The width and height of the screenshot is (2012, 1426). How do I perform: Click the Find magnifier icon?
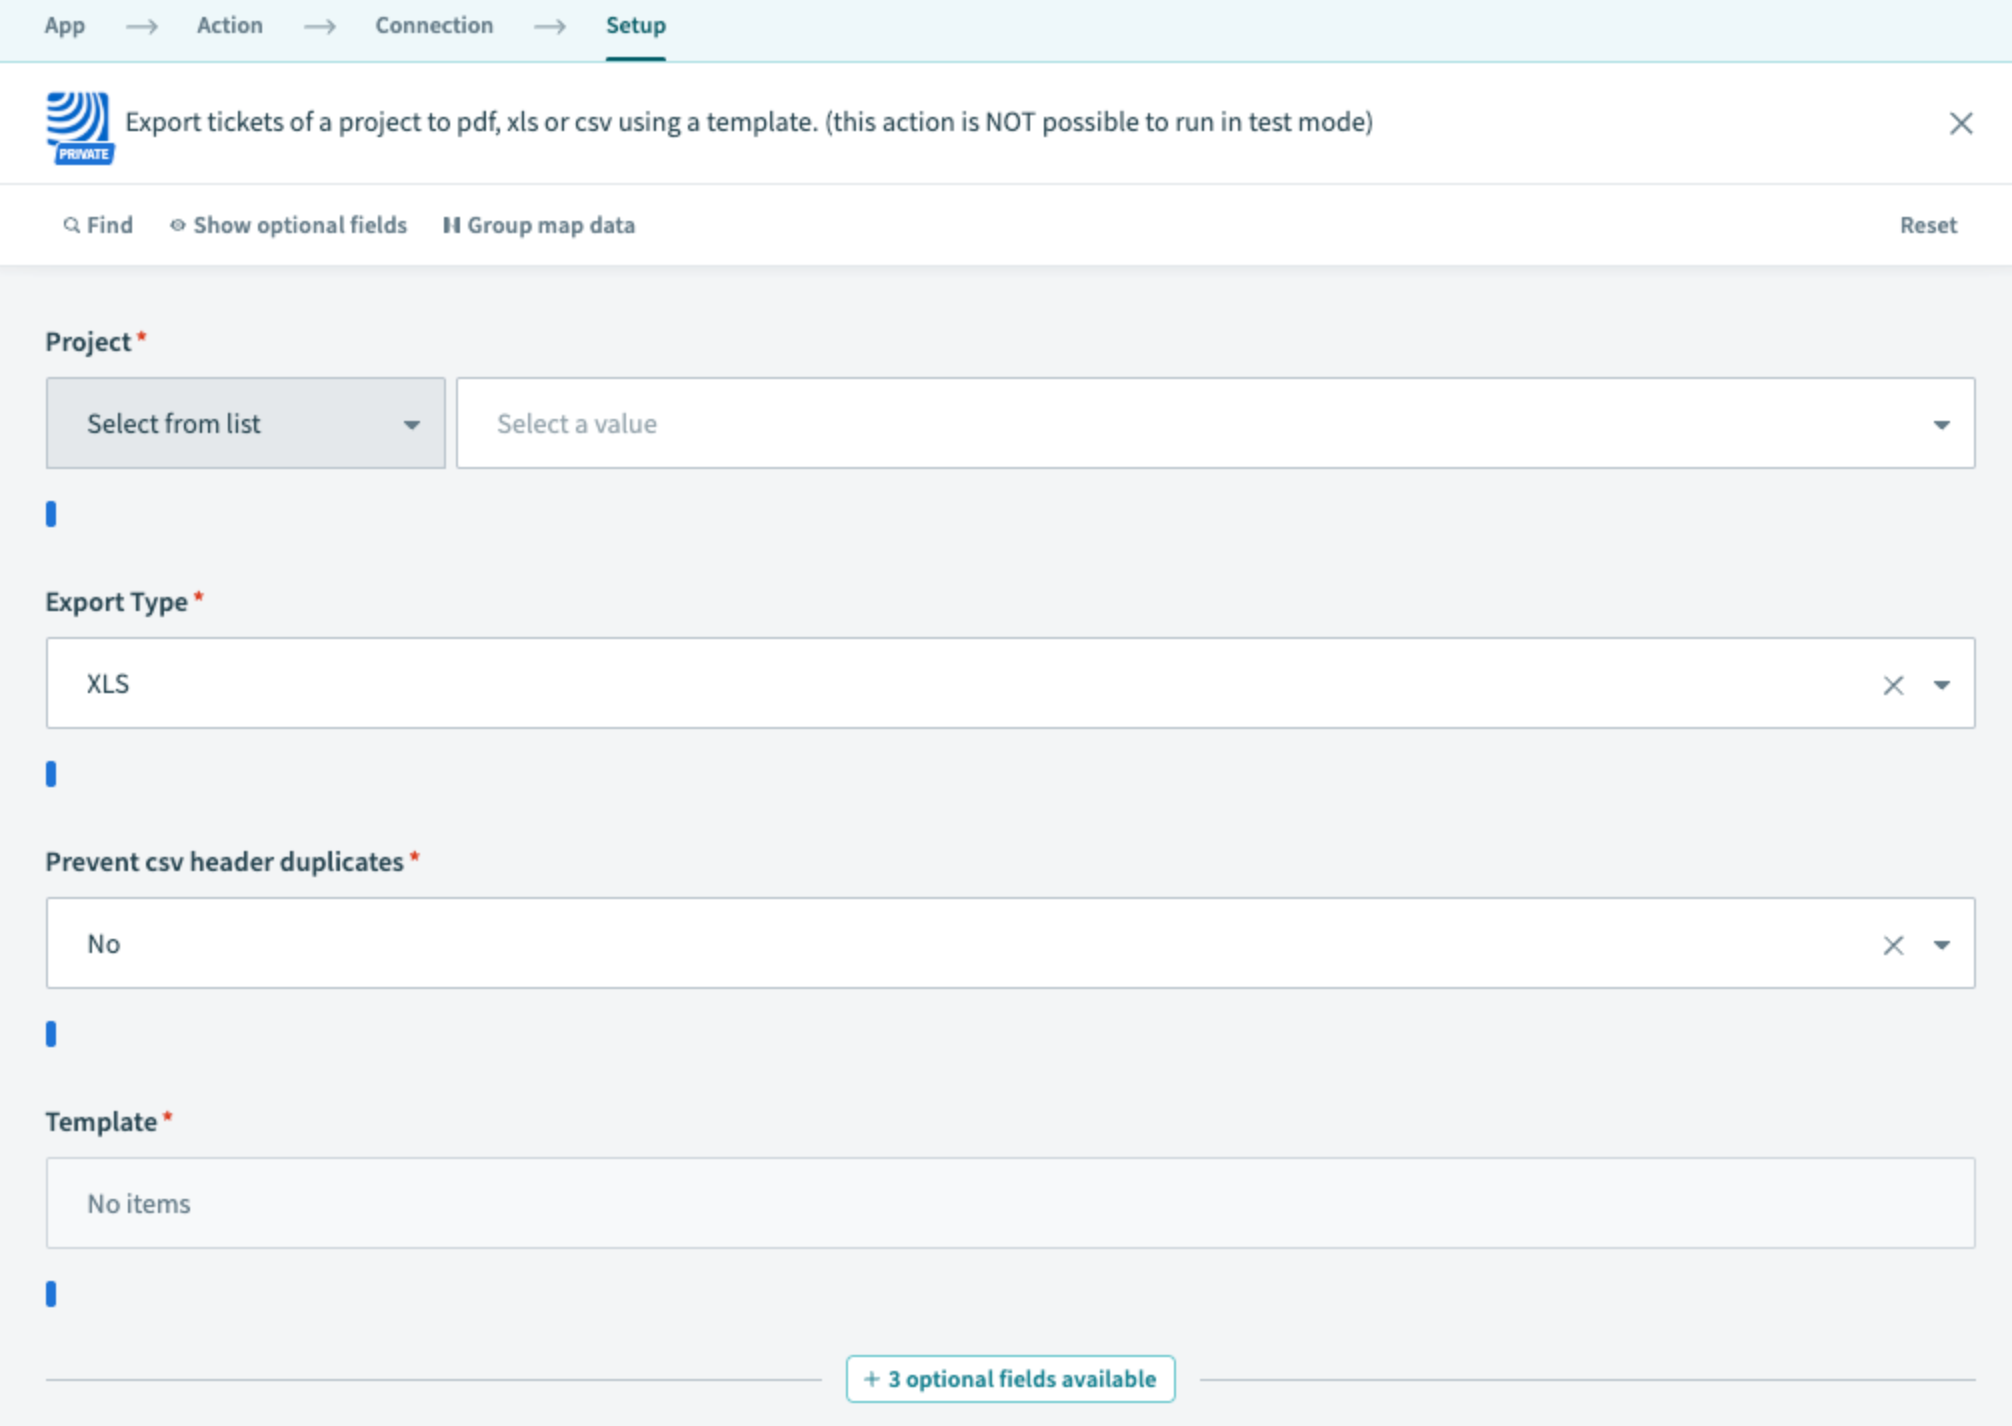point(71,225)
